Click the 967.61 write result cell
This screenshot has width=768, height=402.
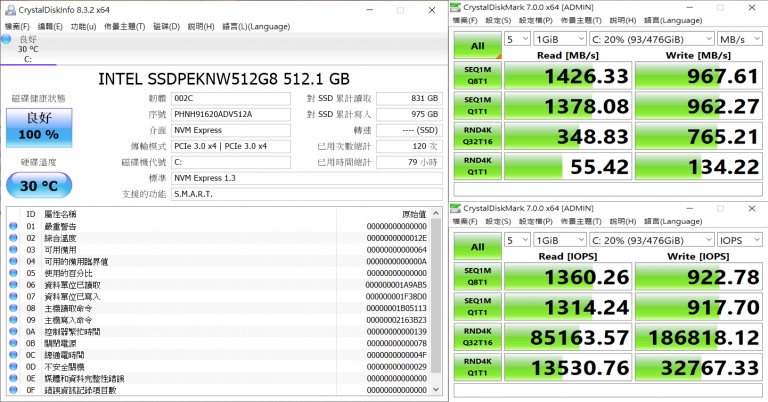(699, 76)
